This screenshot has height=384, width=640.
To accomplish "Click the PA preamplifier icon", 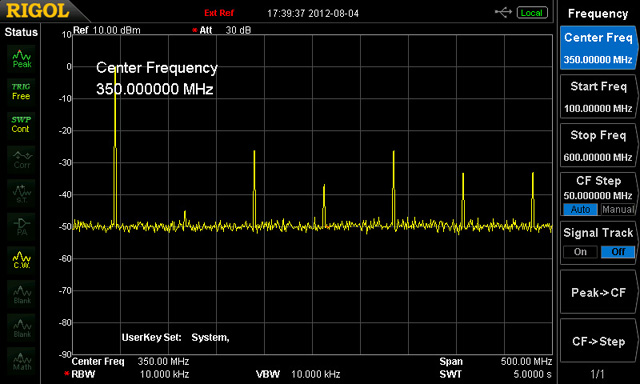I will point(21,226).
